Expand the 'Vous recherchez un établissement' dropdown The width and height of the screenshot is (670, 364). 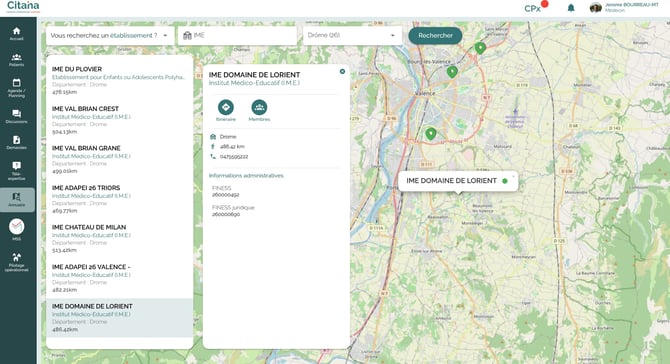pos(110,35)
